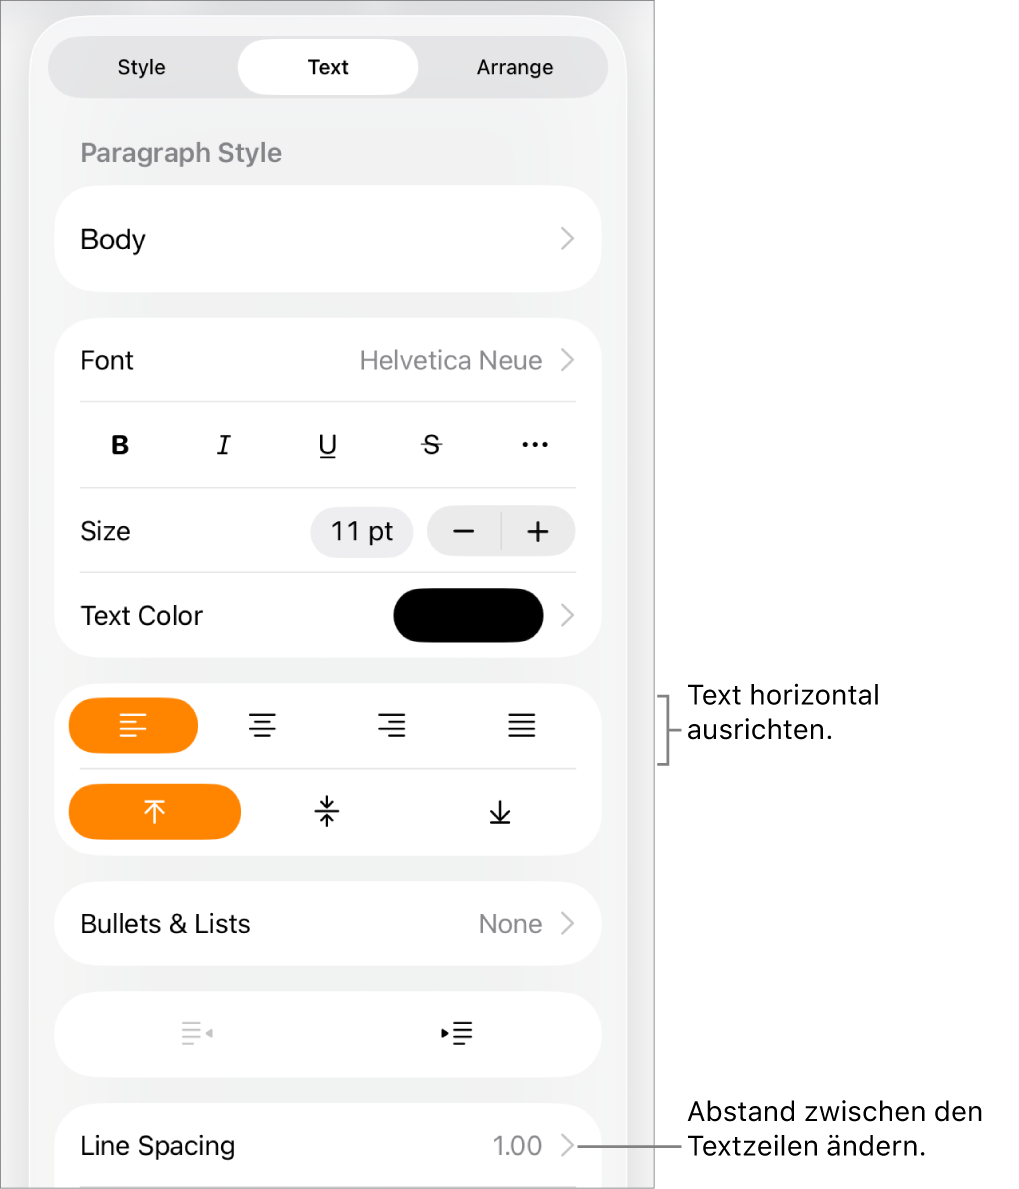Screen dimensions: 1019x1189
Task: Open the black Text Color swatch
Action: (x=468, y=615)
